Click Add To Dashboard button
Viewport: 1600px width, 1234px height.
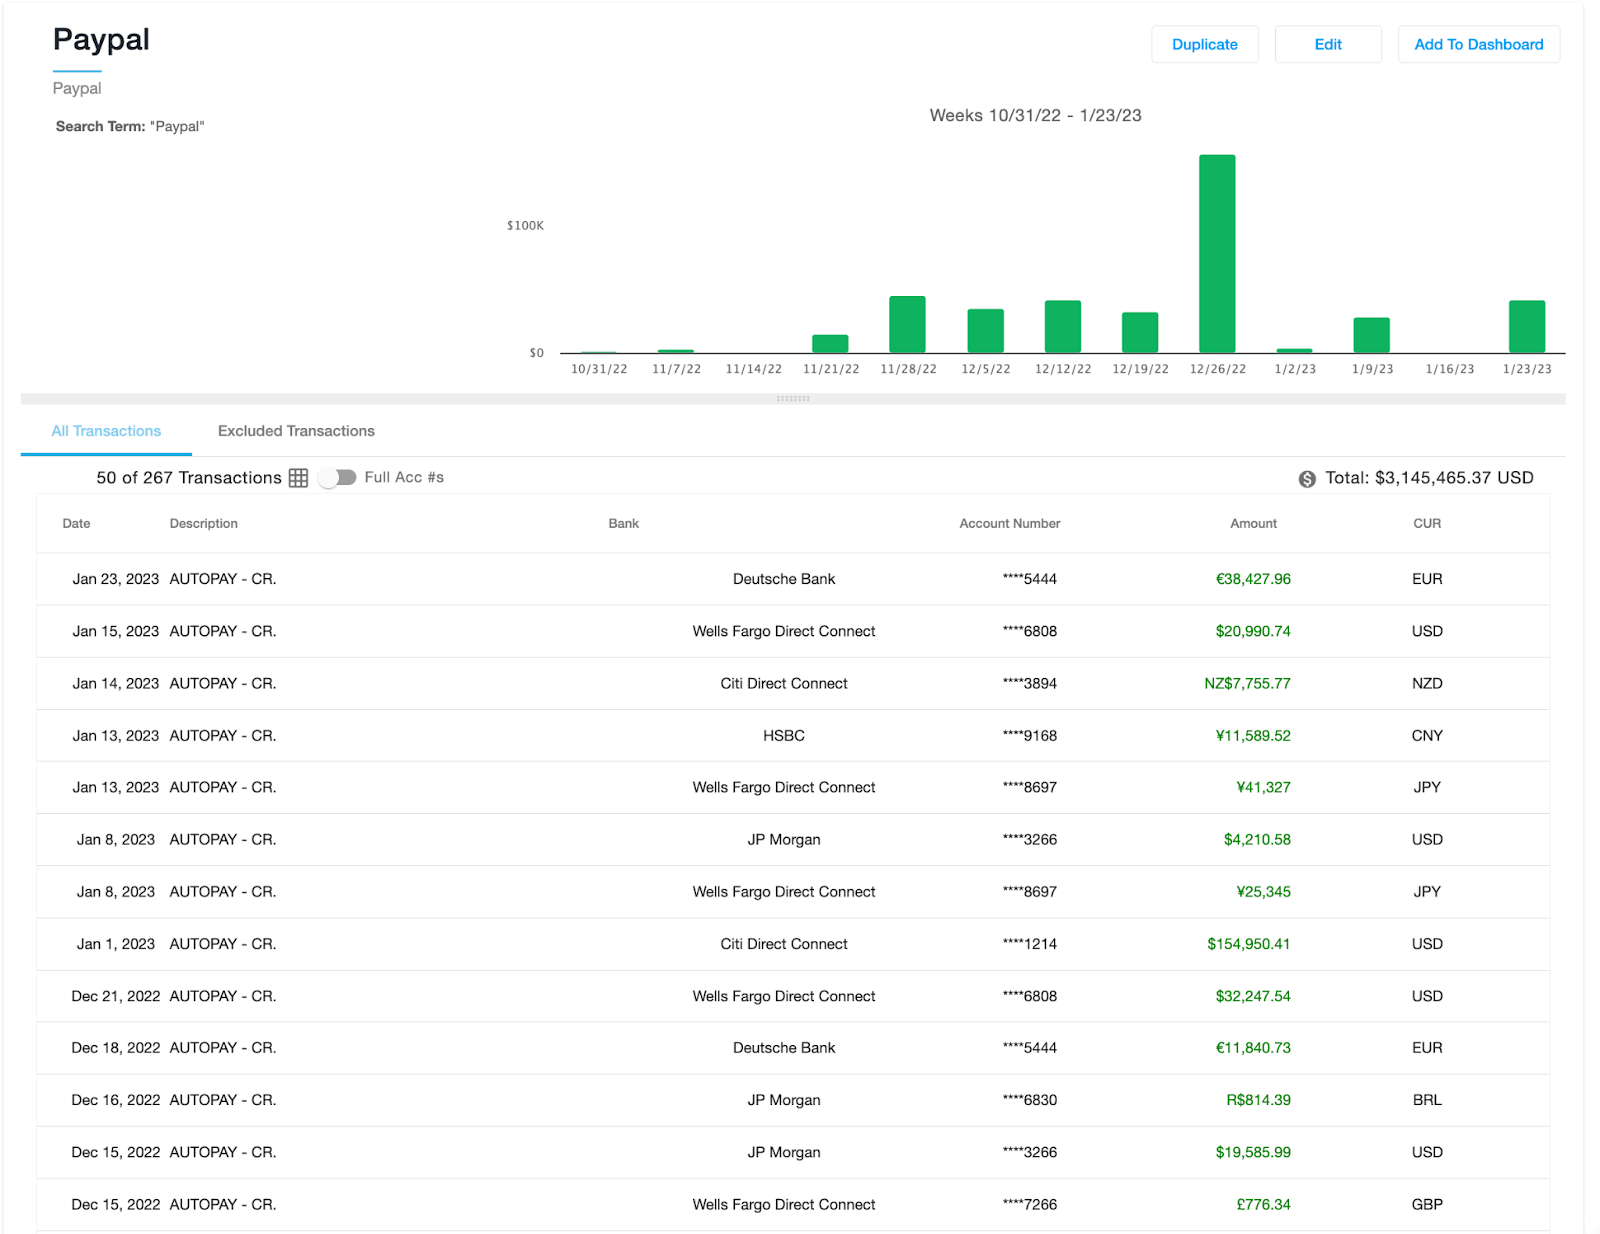(1478, 44)
